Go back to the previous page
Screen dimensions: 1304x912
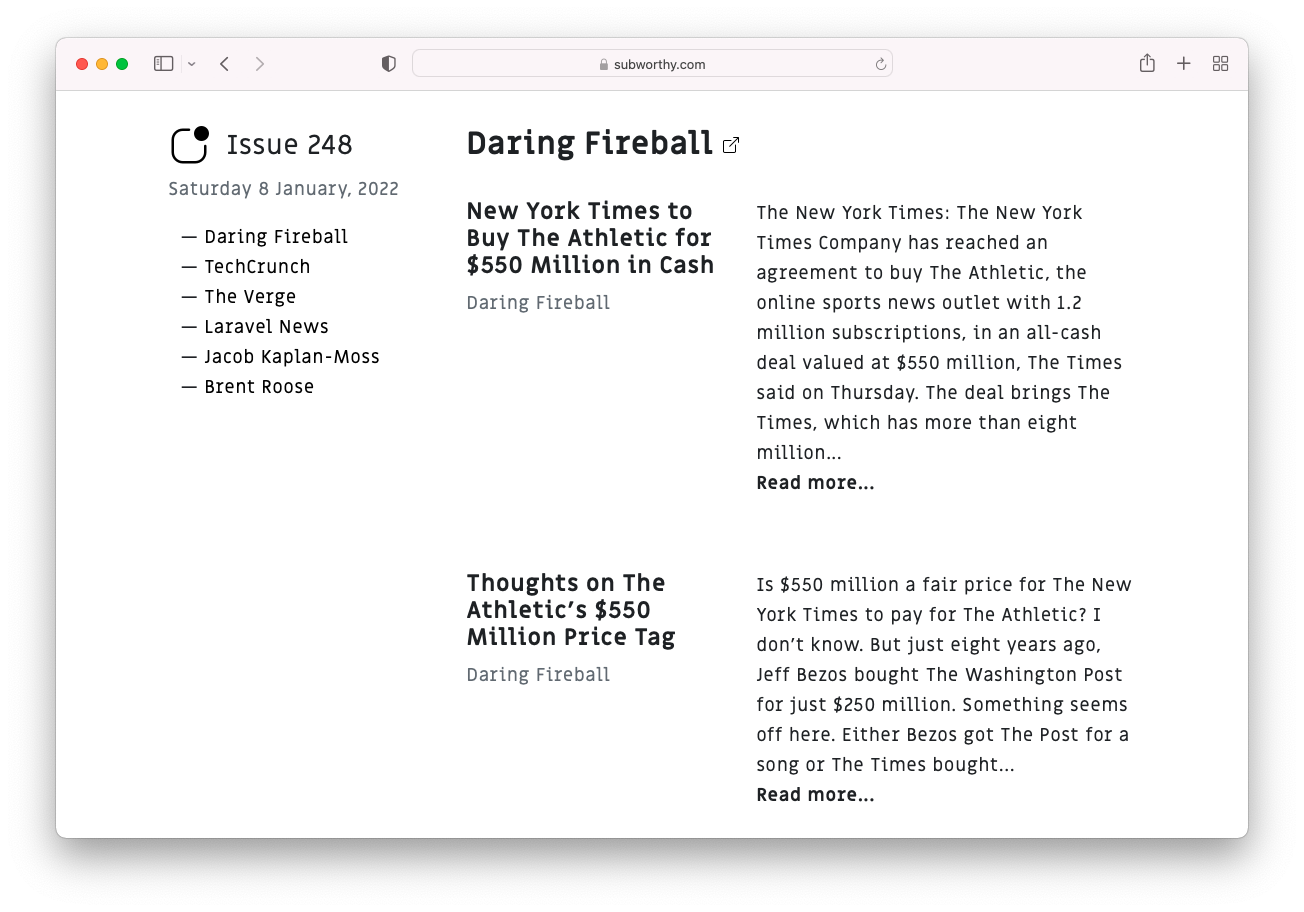pyautogui.click(x=225, y=64)
